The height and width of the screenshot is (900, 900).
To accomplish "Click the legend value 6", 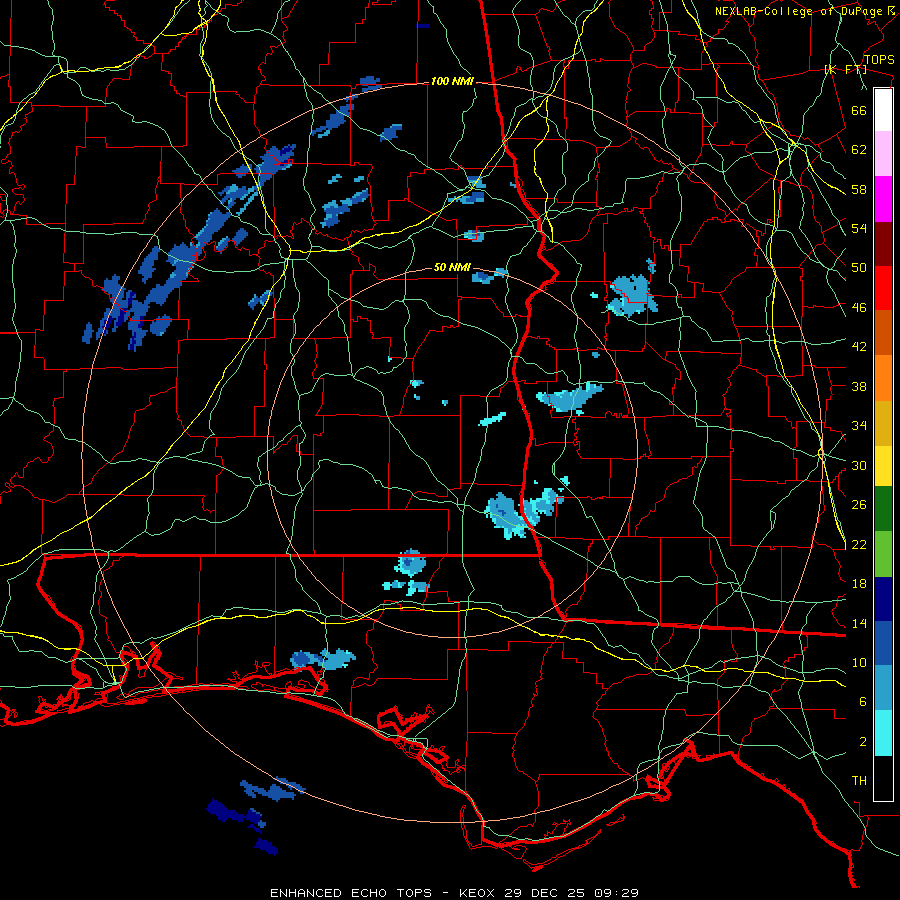I will (x=863, y=702).
